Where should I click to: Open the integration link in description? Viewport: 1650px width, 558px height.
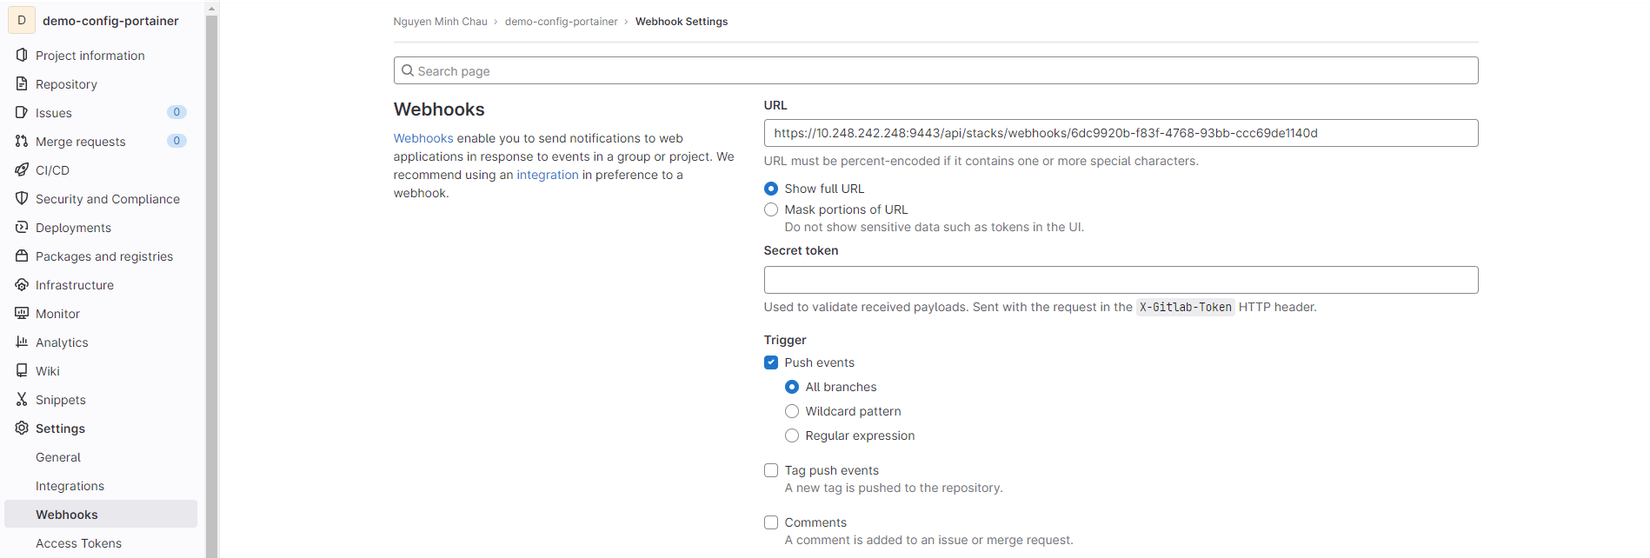point(547,175)
